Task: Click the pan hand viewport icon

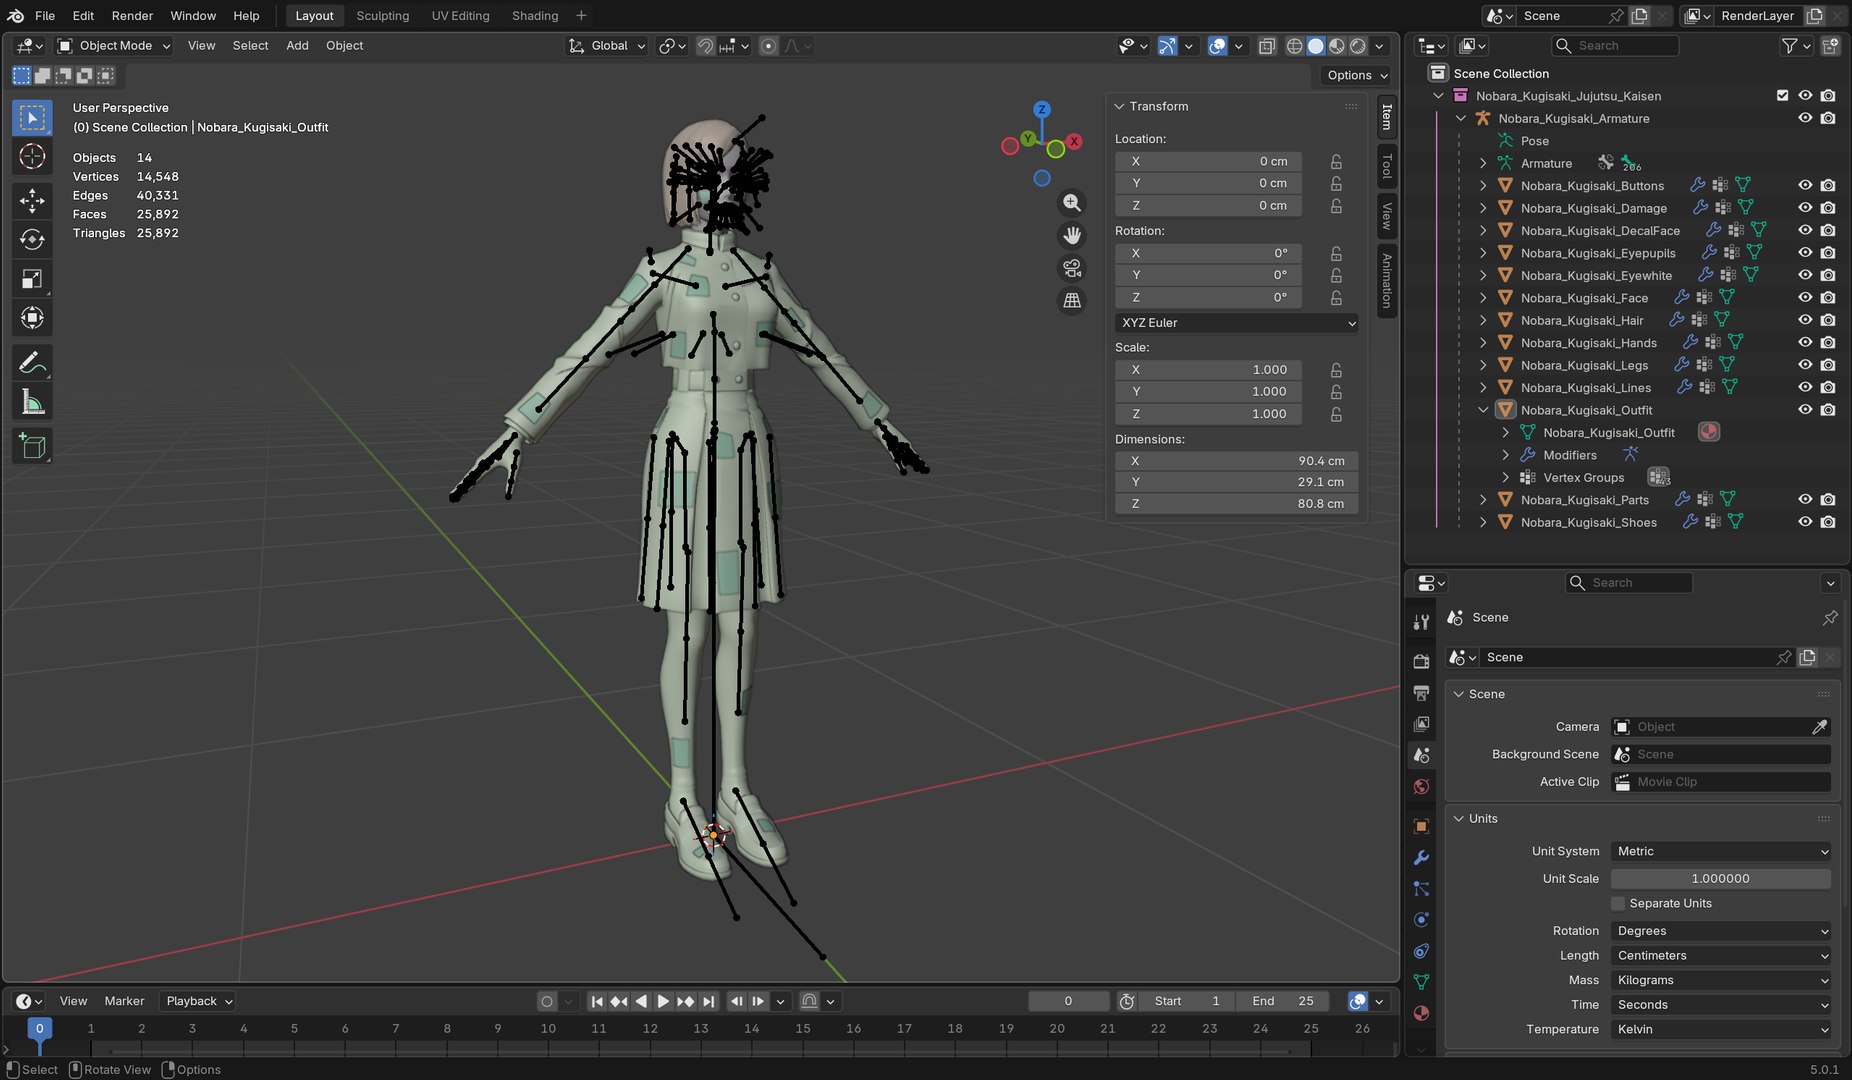Action: [1072, 235]
